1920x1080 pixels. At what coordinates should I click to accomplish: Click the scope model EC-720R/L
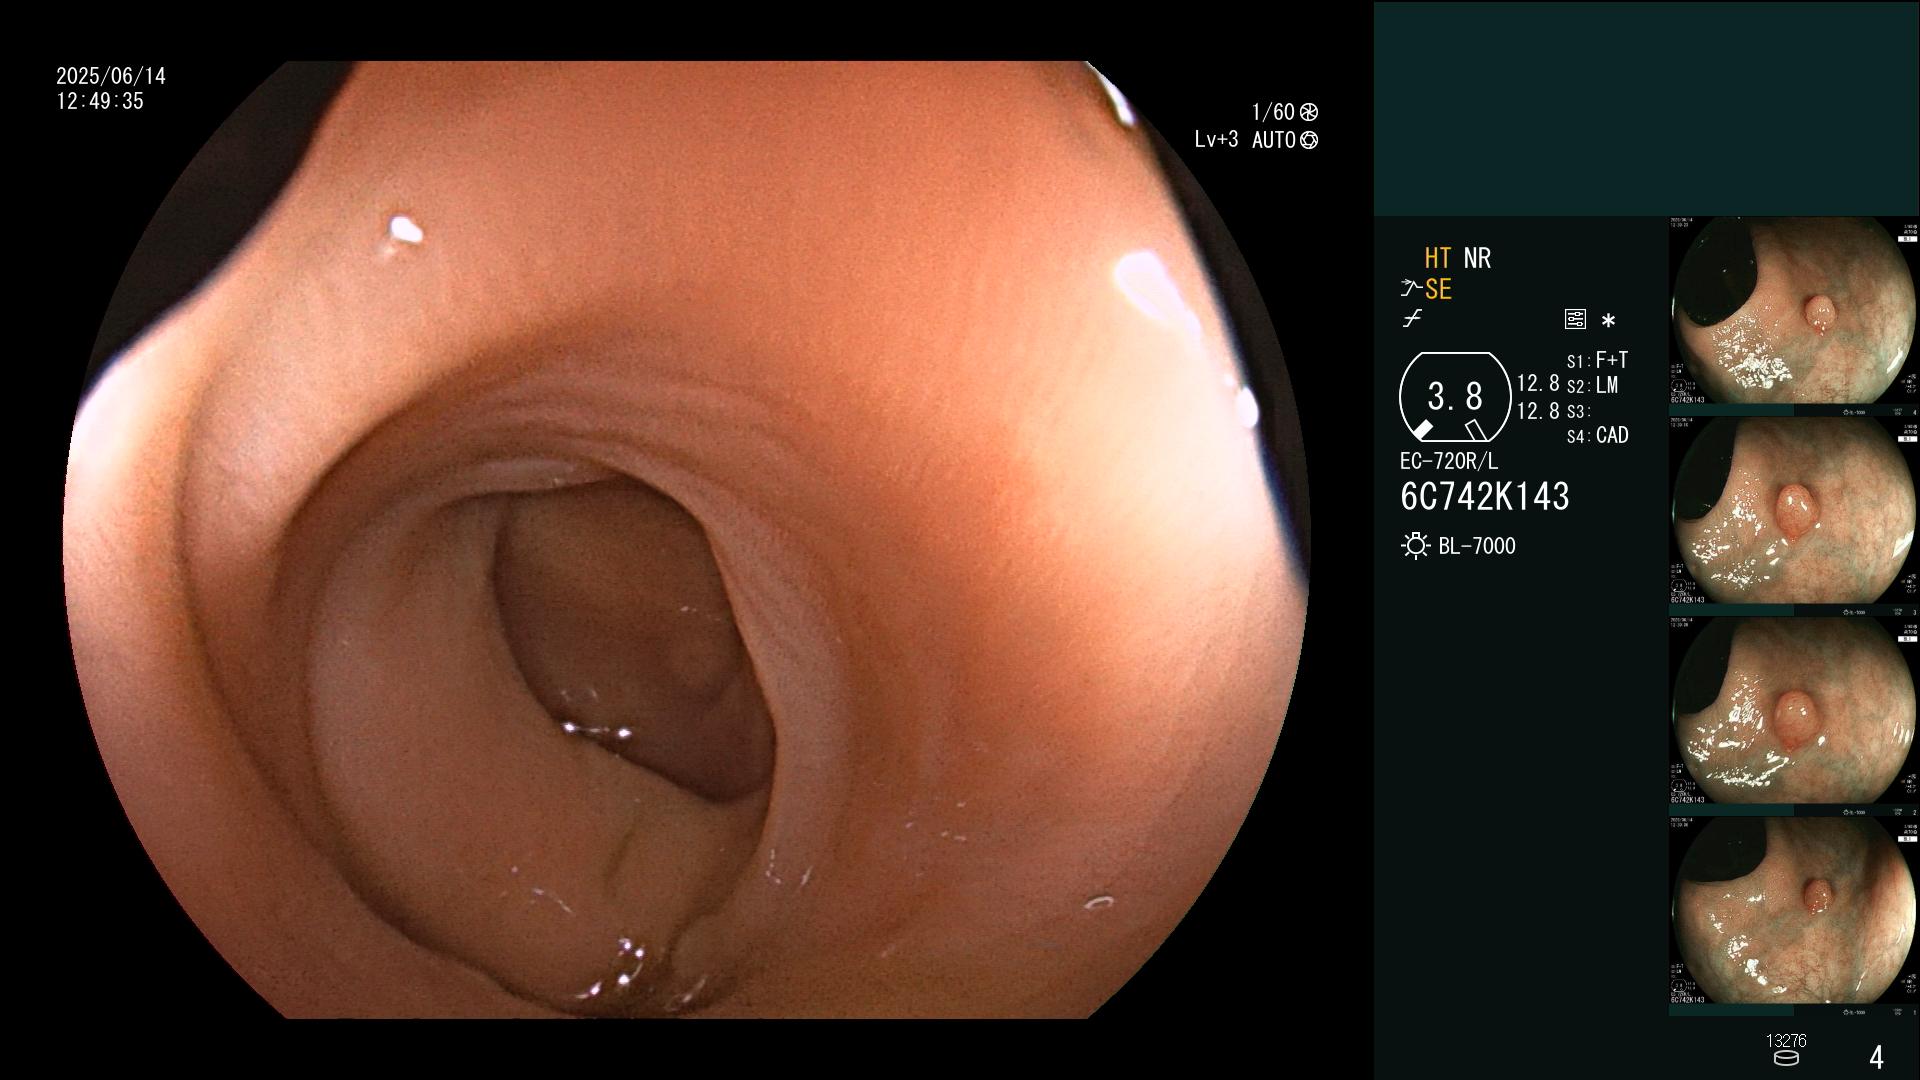[1449, 462]
